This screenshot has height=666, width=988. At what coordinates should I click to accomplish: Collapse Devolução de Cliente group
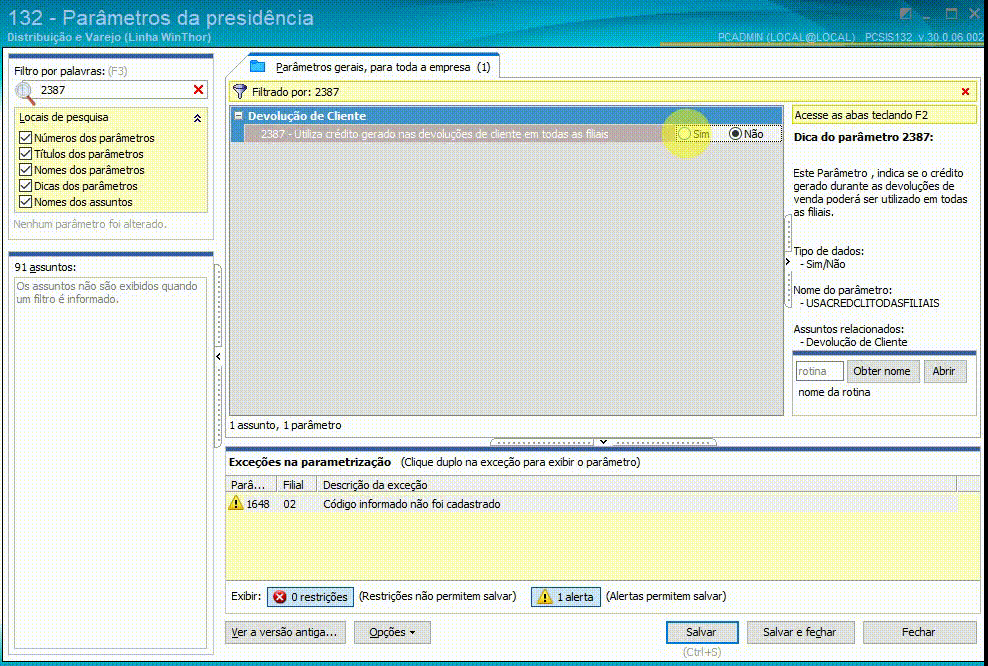pos(238,116)
